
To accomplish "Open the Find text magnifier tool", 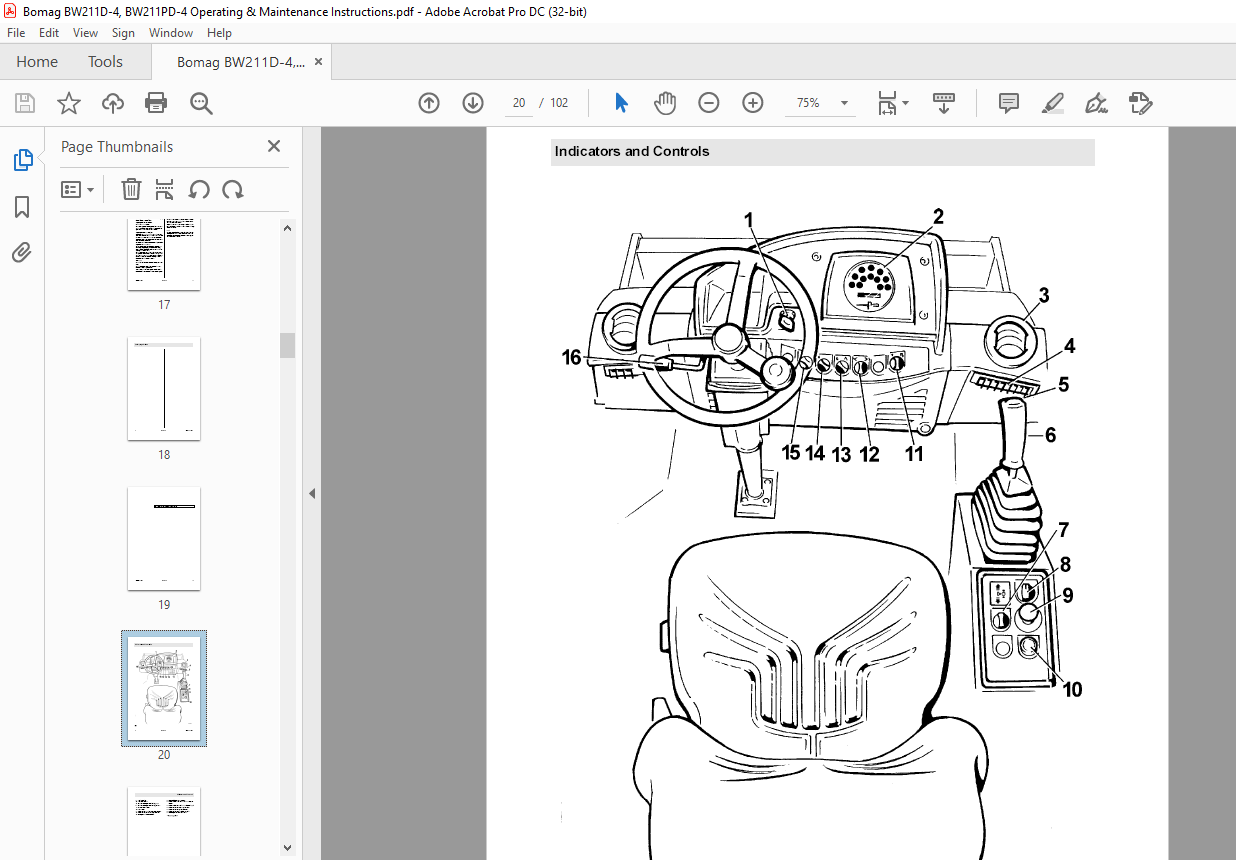I will click(x=201, y=103).
